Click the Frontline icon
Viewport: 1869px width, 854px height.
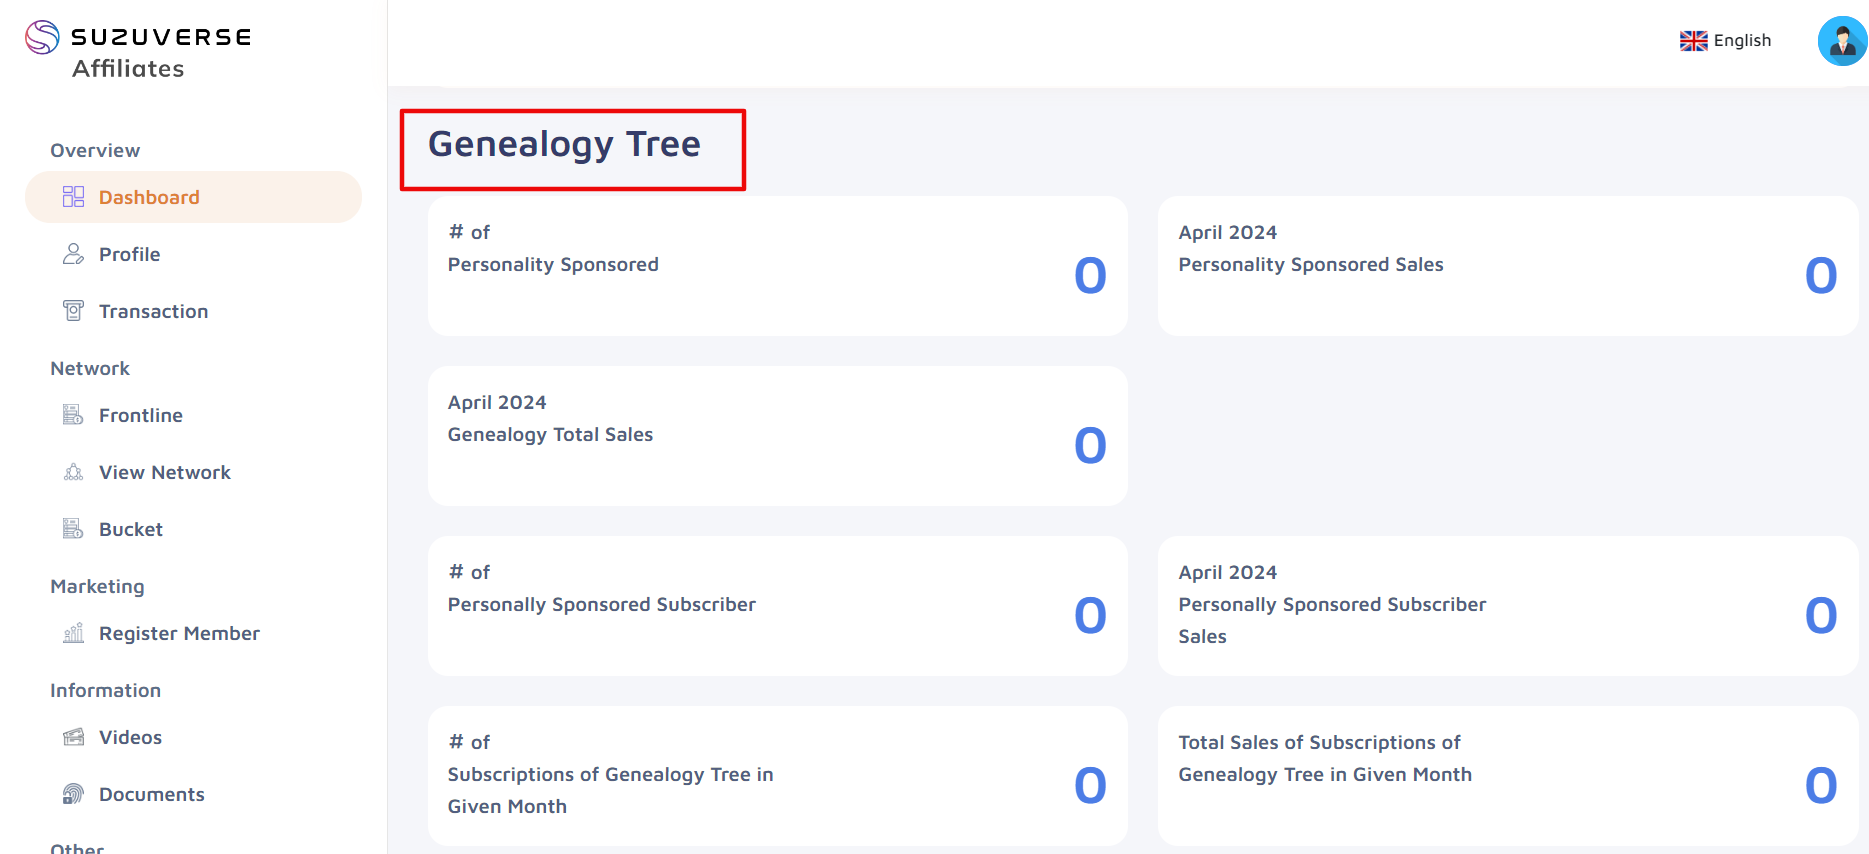(x=73, y=415)
